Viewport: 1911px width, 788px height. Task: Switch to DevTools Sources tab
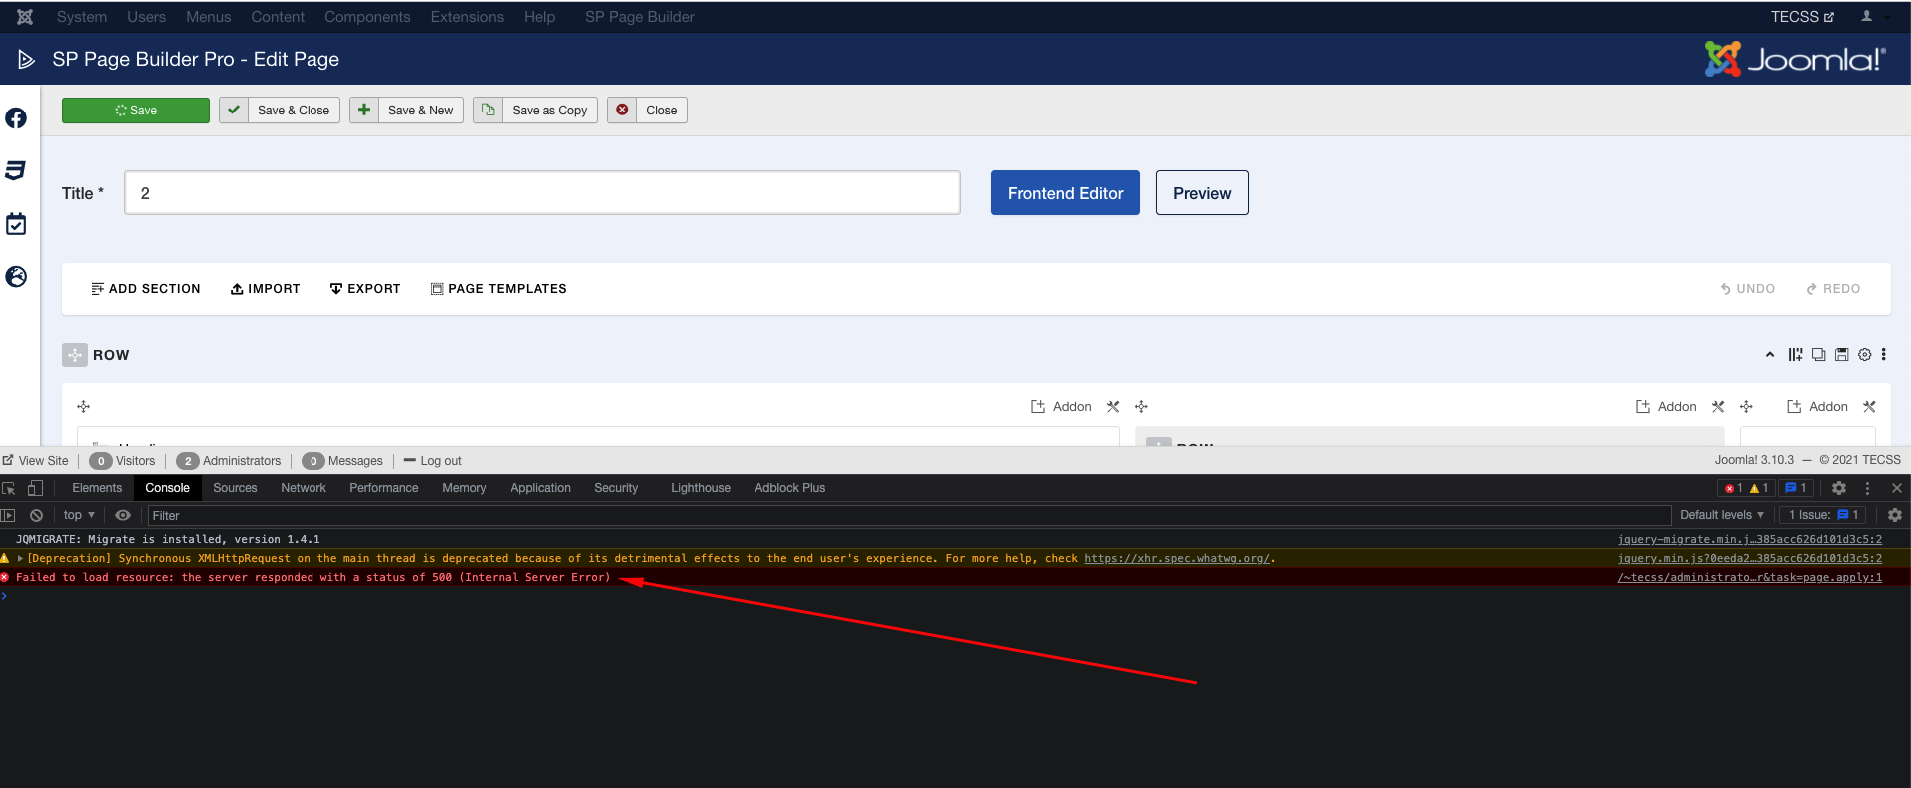click(x=235, y=488)
